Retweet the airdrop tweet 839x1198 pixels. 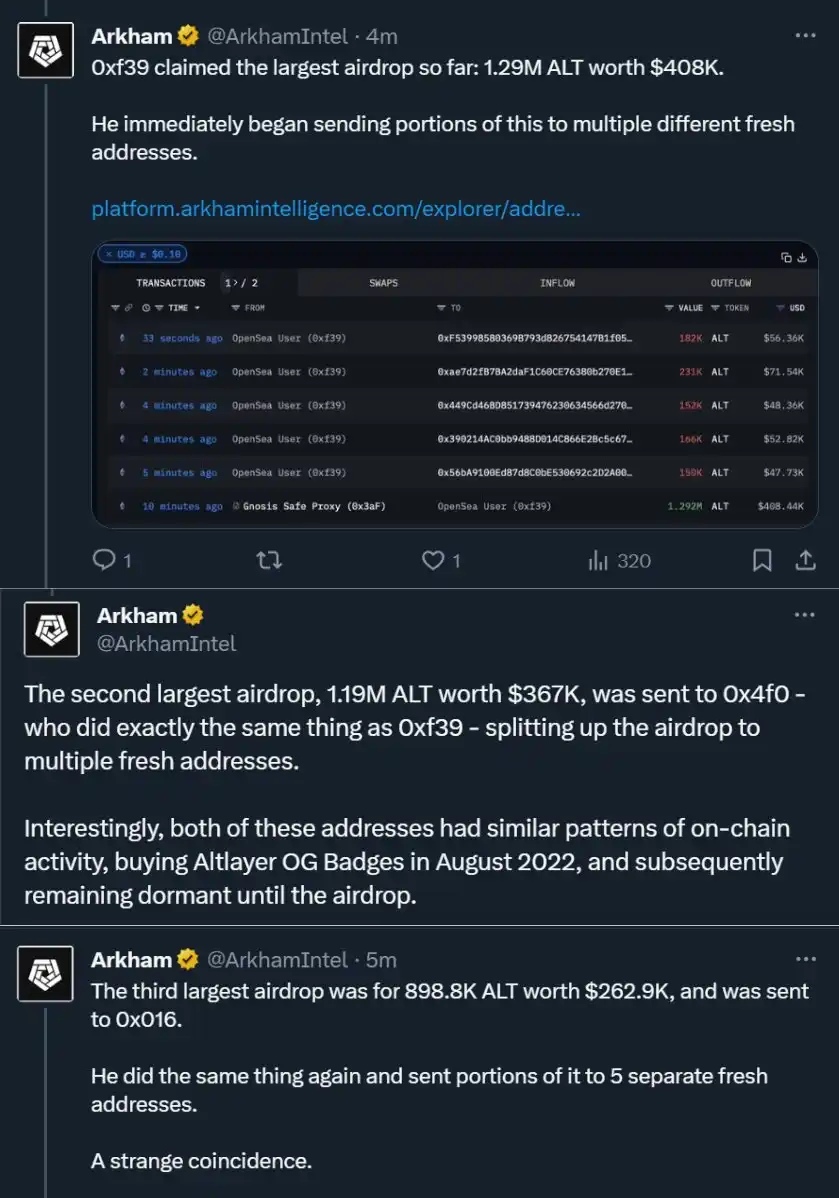coord(268,560)
